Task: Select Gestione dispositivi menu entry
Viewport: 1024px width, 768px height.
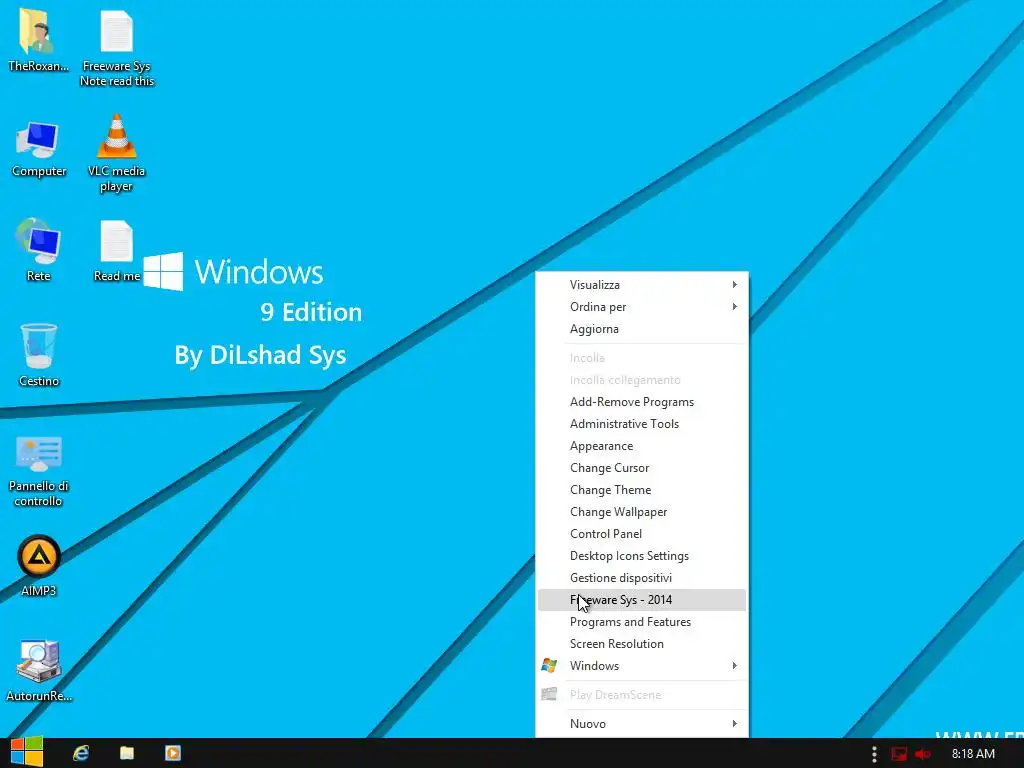Action: tap(642, 578)
